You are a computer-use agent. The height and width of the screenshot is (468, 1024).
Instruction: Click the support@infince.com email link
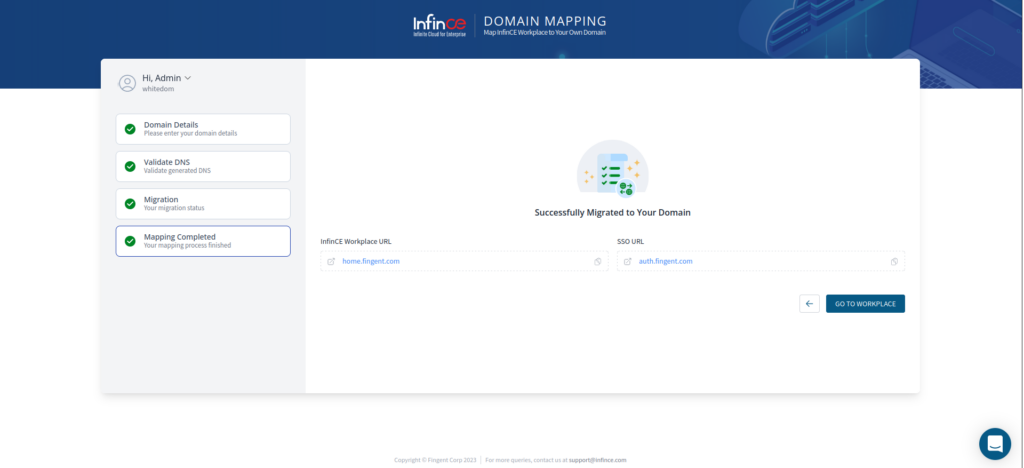point(598,460)
